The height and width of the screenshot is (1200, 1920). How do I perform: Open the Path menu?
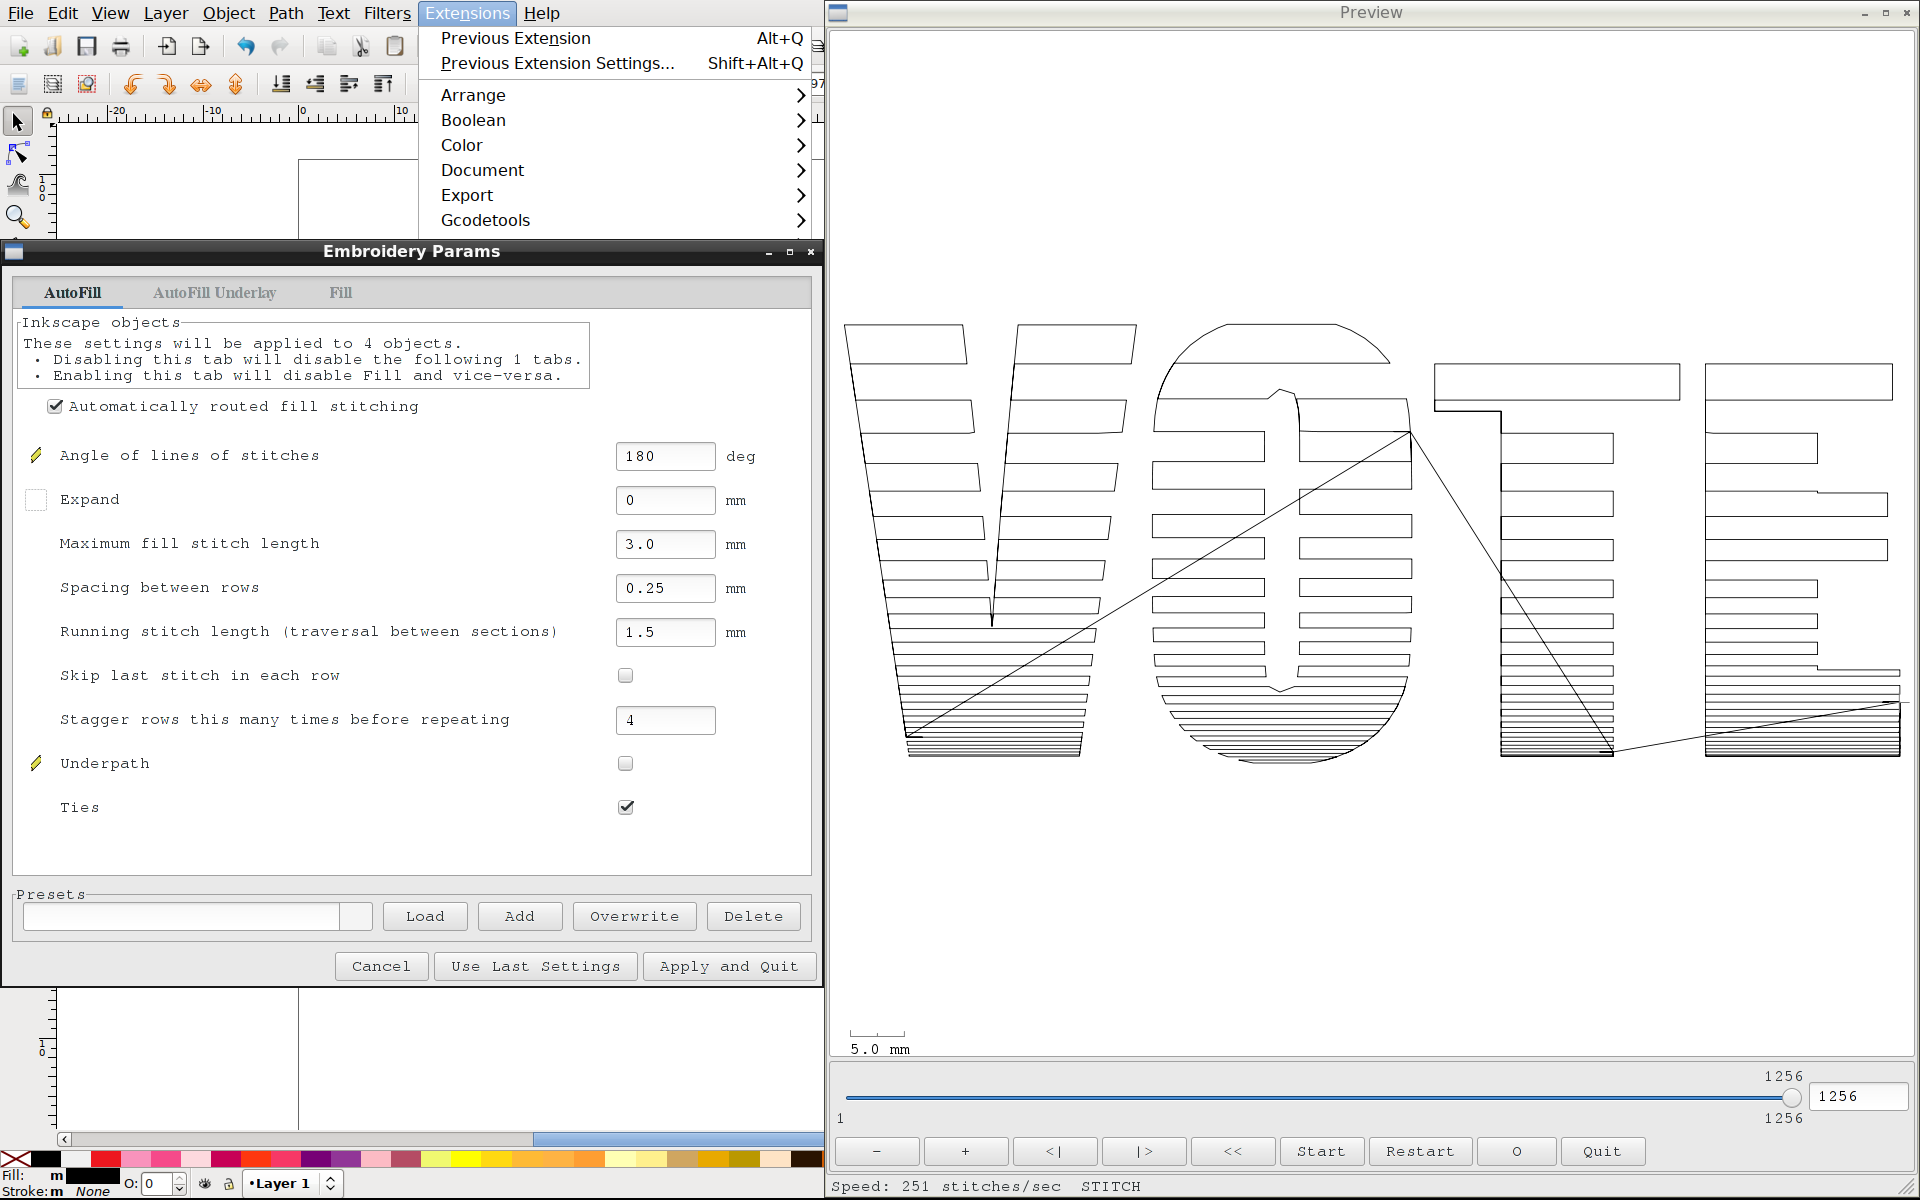pyautogui.click(x=286, y=13)
